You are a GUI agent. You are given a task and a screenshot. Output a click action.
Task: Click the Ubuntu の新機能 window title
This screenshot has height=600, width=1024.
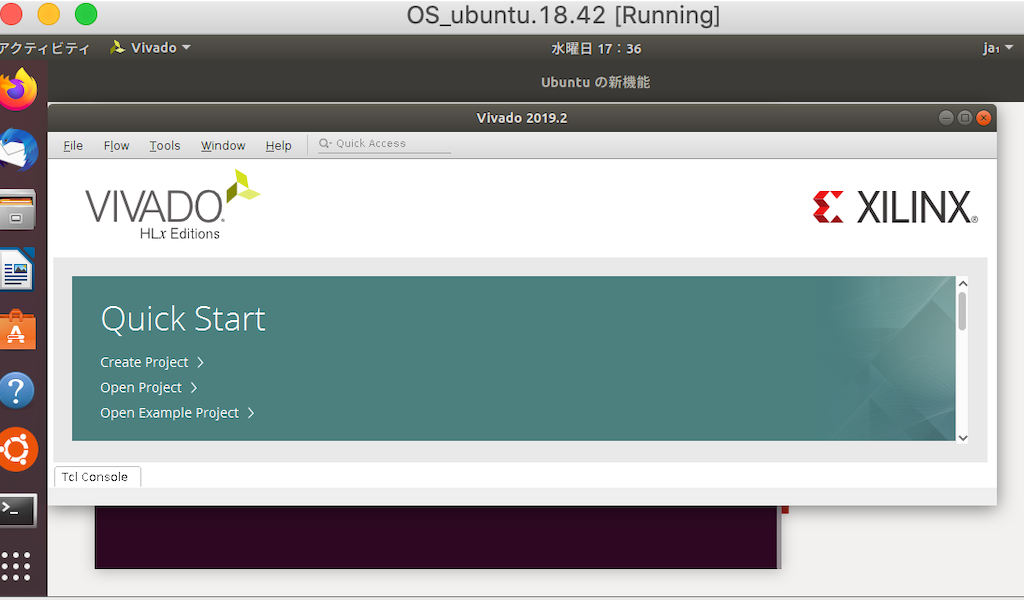[x=596, y=82]
